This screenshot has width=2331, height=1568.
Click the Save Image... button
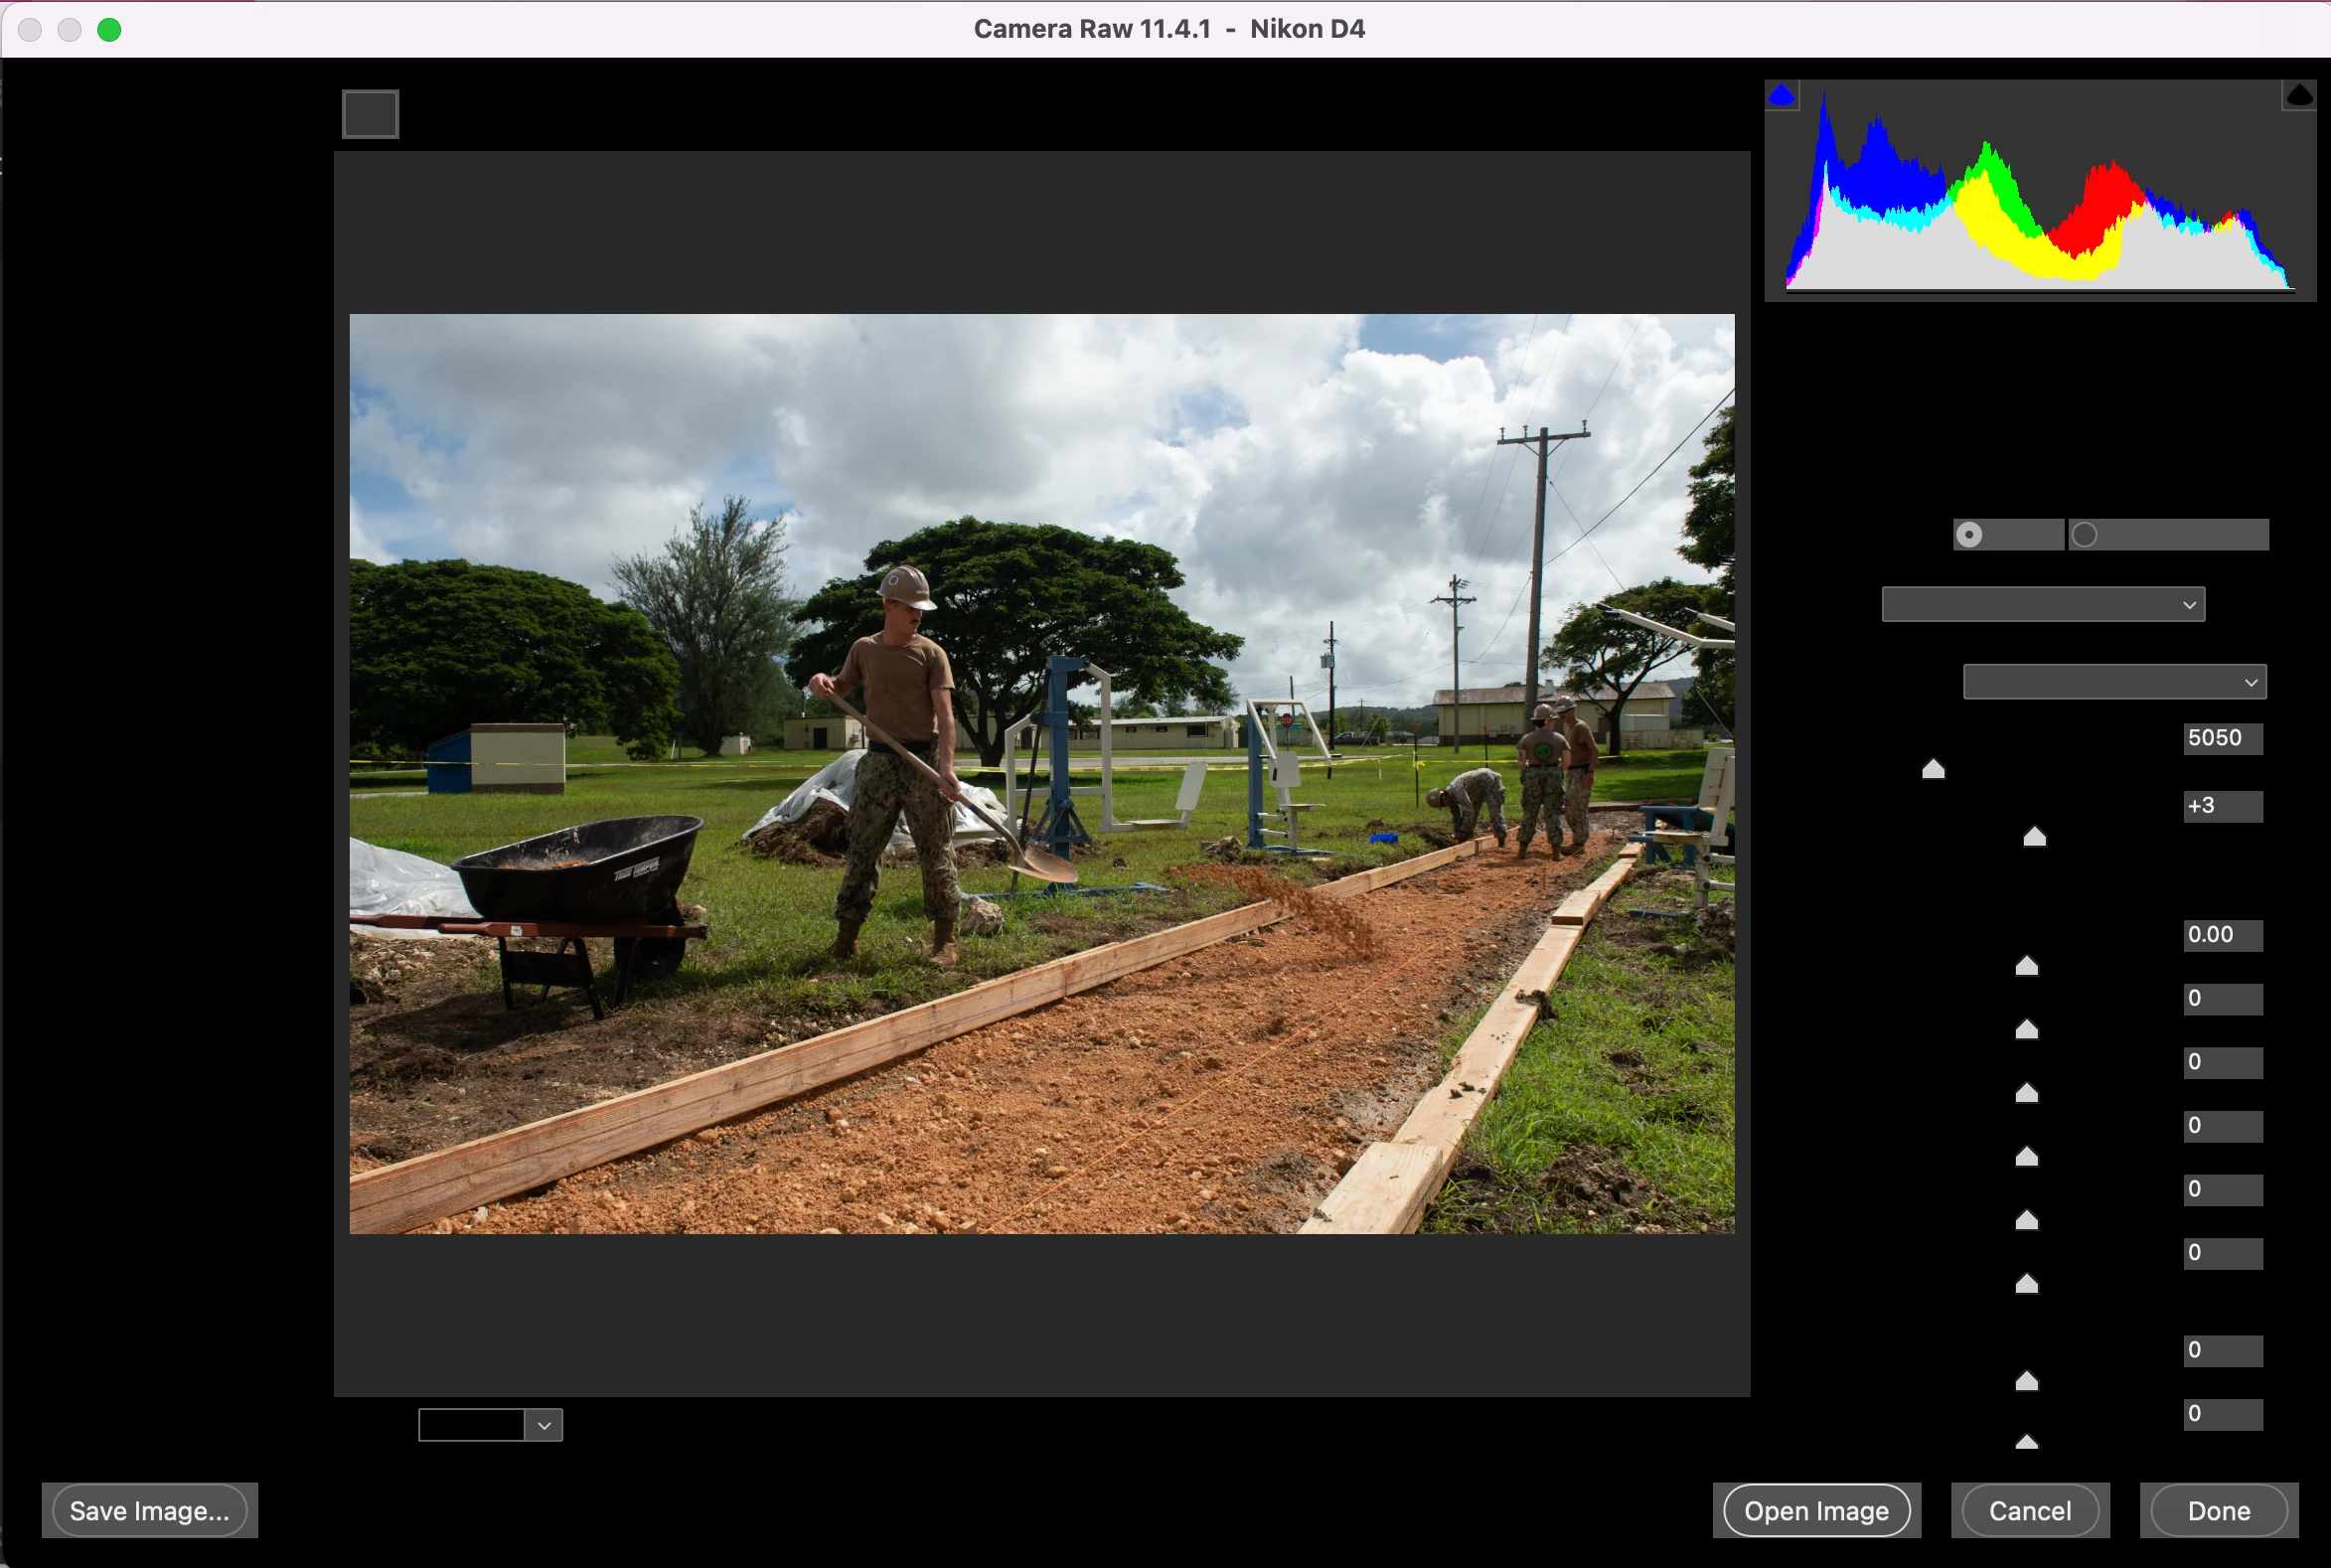pos(150,1510)
